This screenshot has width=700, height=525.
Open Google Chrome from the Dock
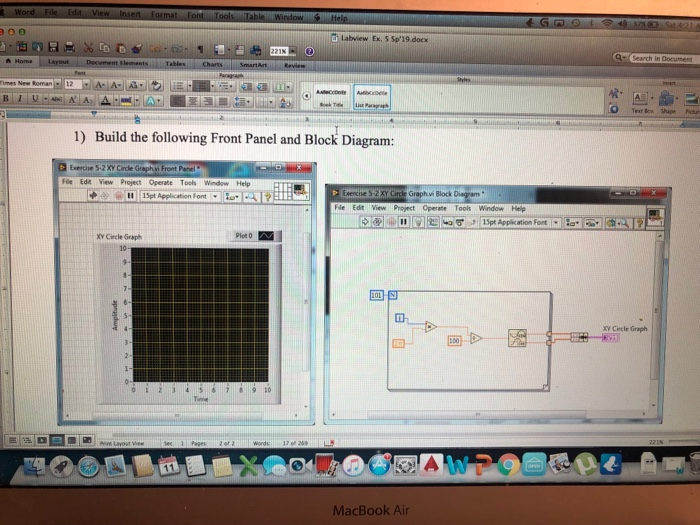[508, 465]
